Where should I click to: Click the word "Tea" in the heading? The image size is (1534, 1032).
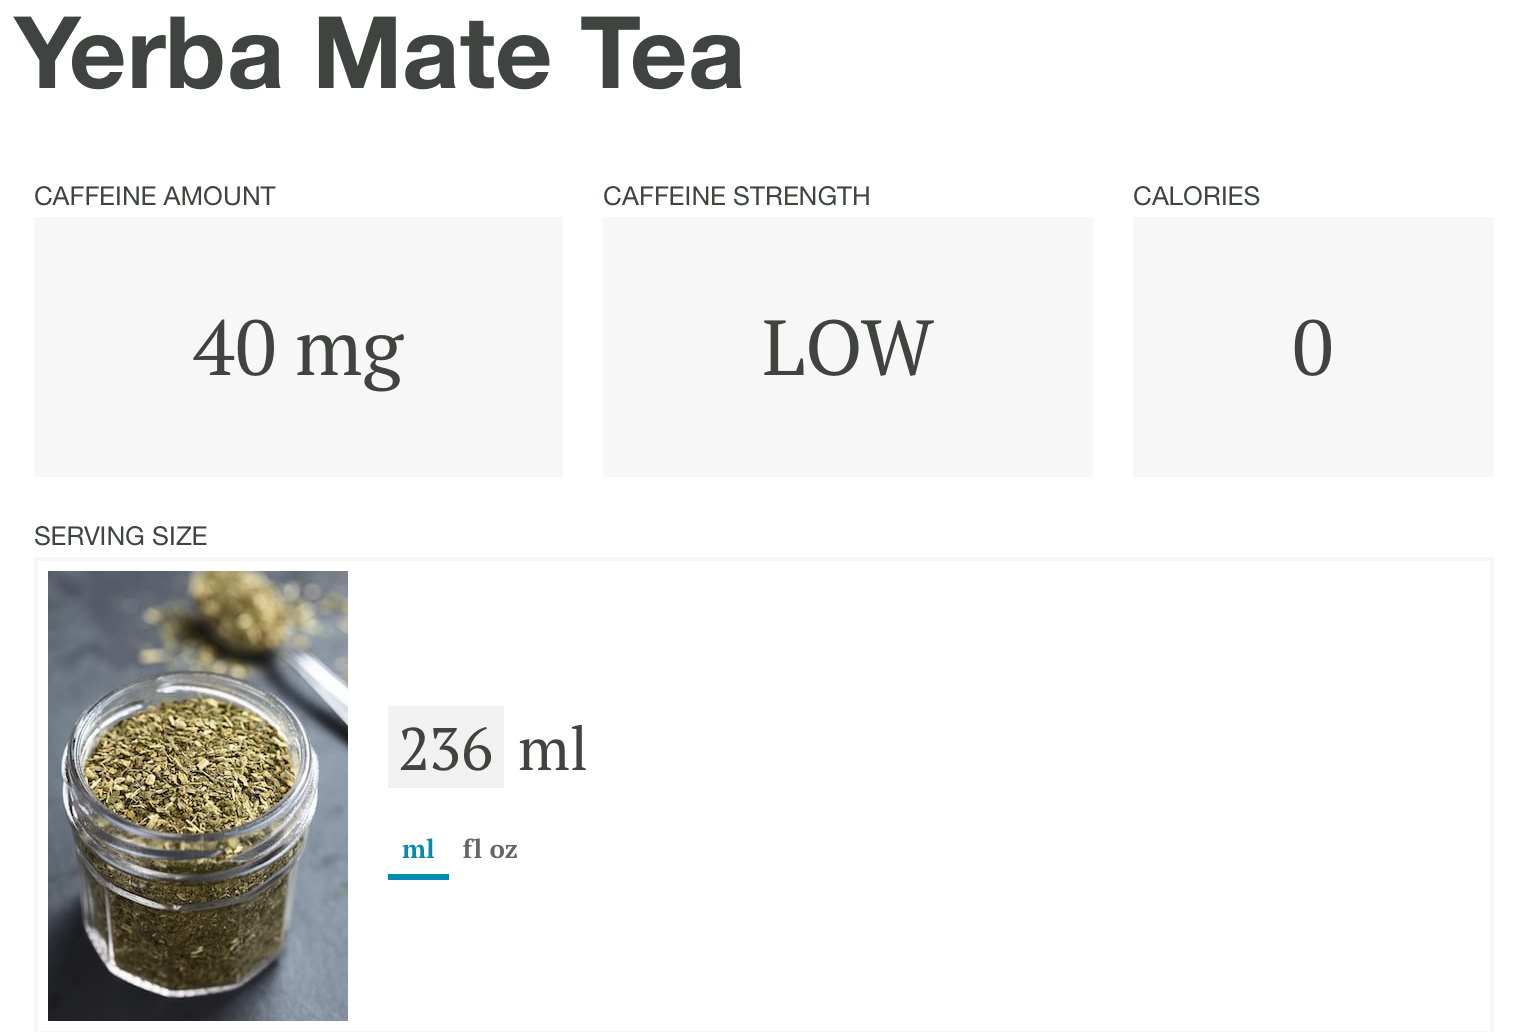click(x=661, y=54)
